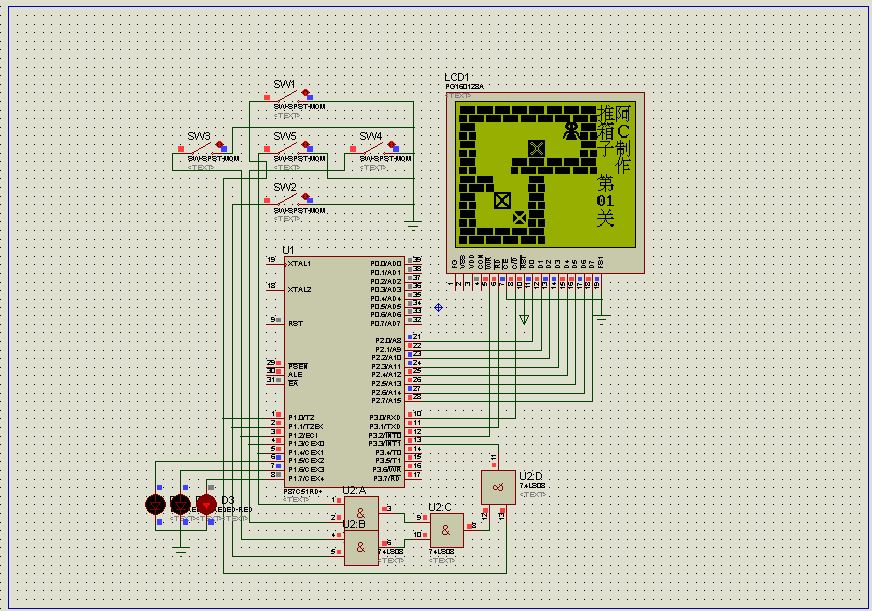Click the U2:C gate label
The image size is (872, 611).
pyautogui.click(x=440, y=508)
